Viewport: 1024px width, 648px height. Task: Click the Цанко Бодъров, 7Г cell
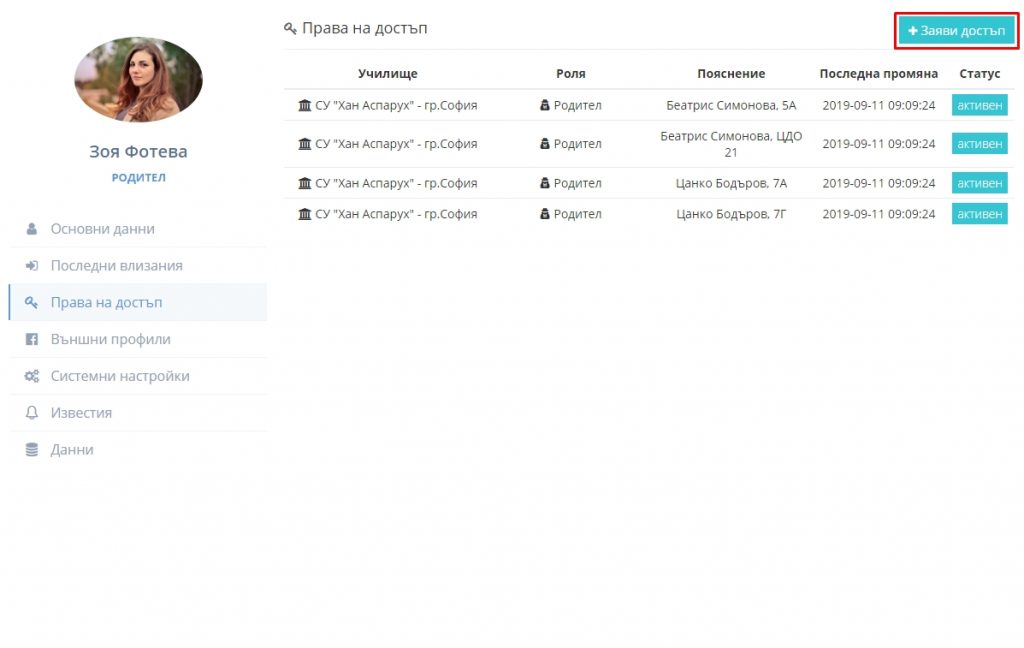pos(731,214)
